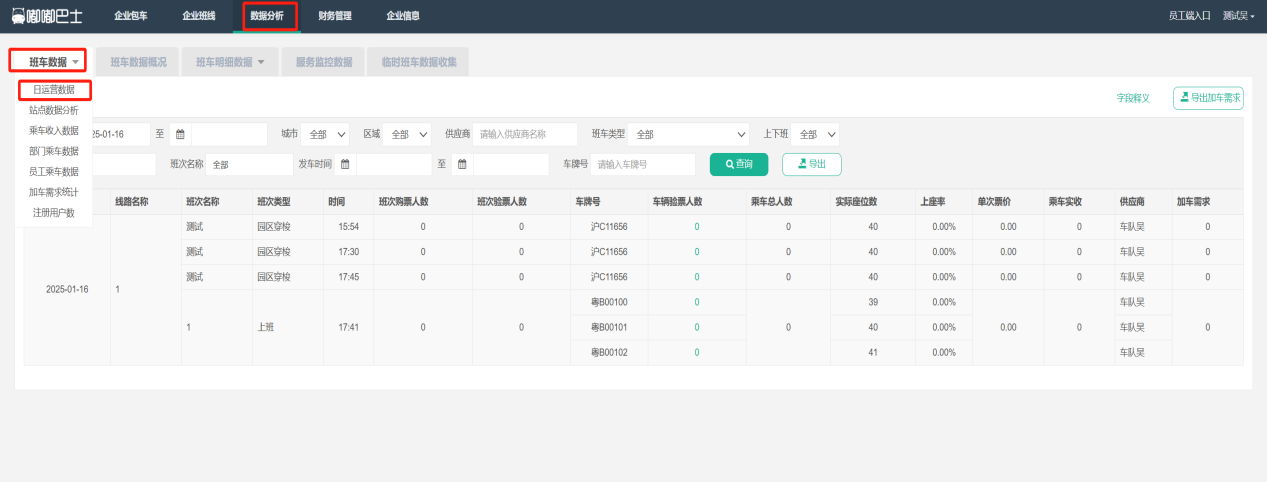Click the seat count 41 cell

point(873,352)
